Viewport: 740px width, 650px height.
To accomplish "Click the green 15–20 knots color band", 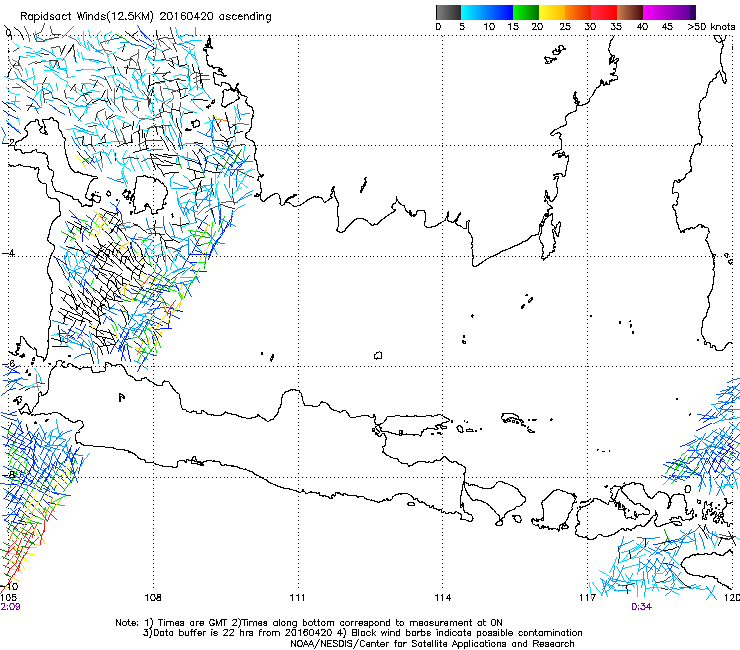I will coord(526,12).
